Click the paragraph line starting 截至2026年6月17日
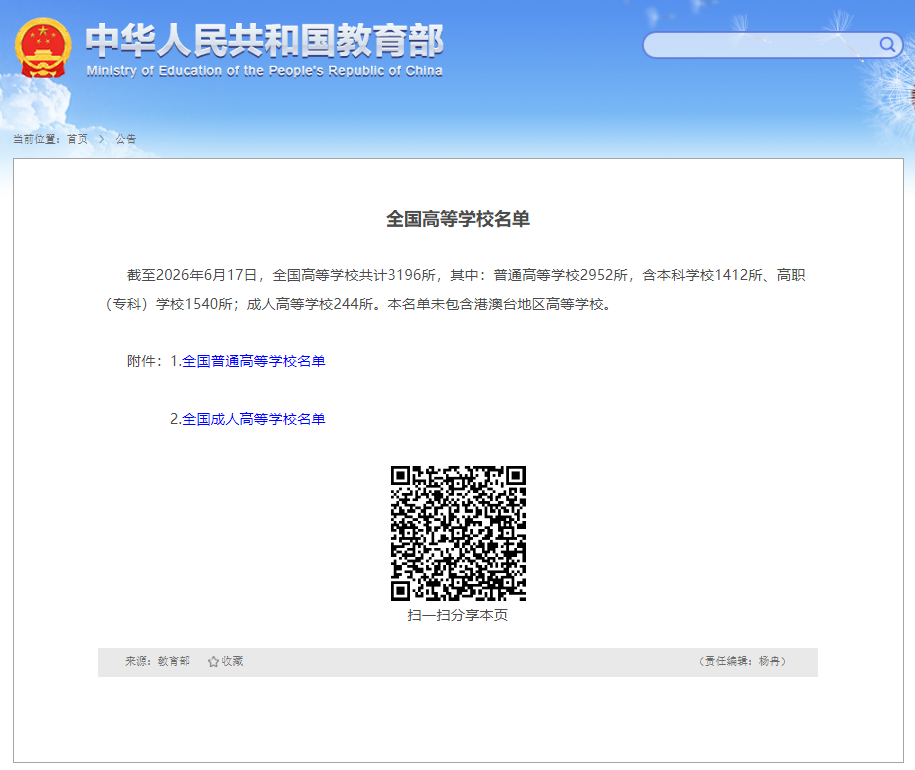The image size is (915, 770). pyautogui.click(x=466, y=275)
